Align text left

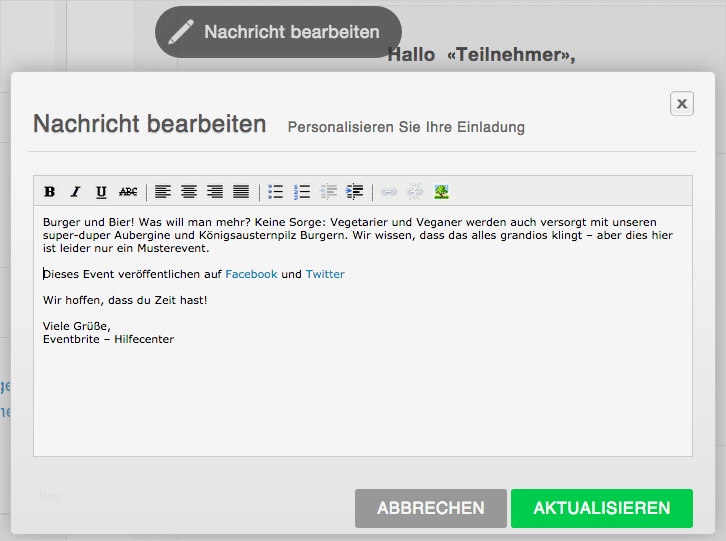click(163, 191)
